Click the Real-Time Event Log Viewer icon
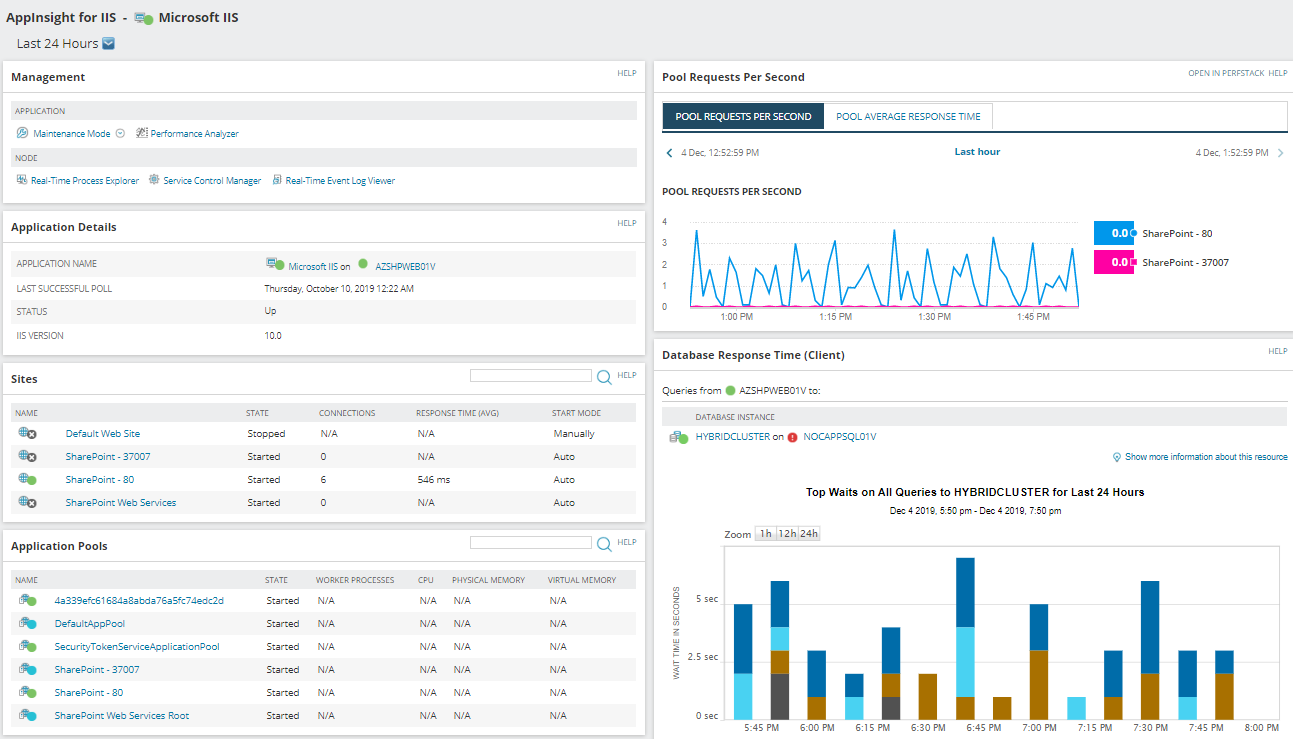This screenshot has height=739, width=1293. tap(277, 180)
